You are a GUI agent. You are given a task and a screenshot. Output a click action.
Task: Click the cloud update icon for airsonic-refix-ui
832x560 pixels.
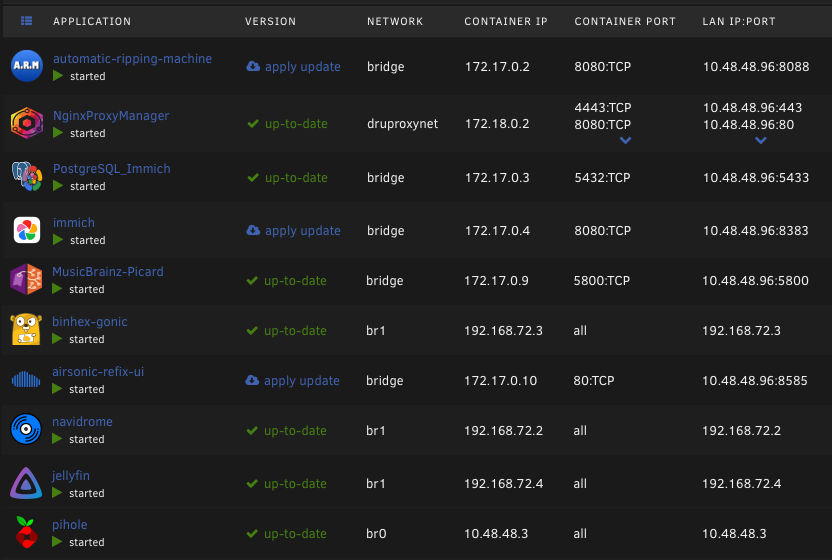(252, 381)
